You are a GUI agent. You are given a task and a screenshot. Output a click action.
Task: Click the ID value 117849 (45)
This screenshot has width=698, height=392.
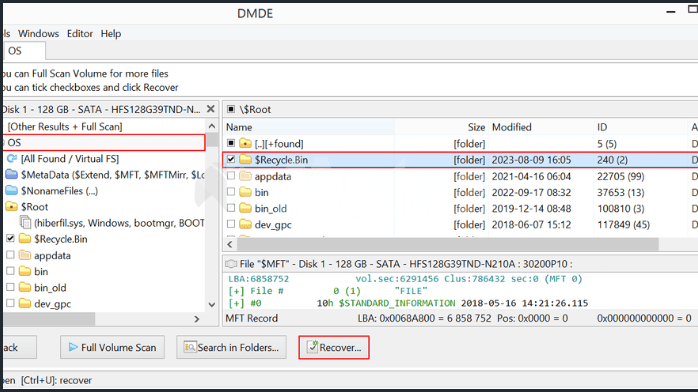click(623, 224)
